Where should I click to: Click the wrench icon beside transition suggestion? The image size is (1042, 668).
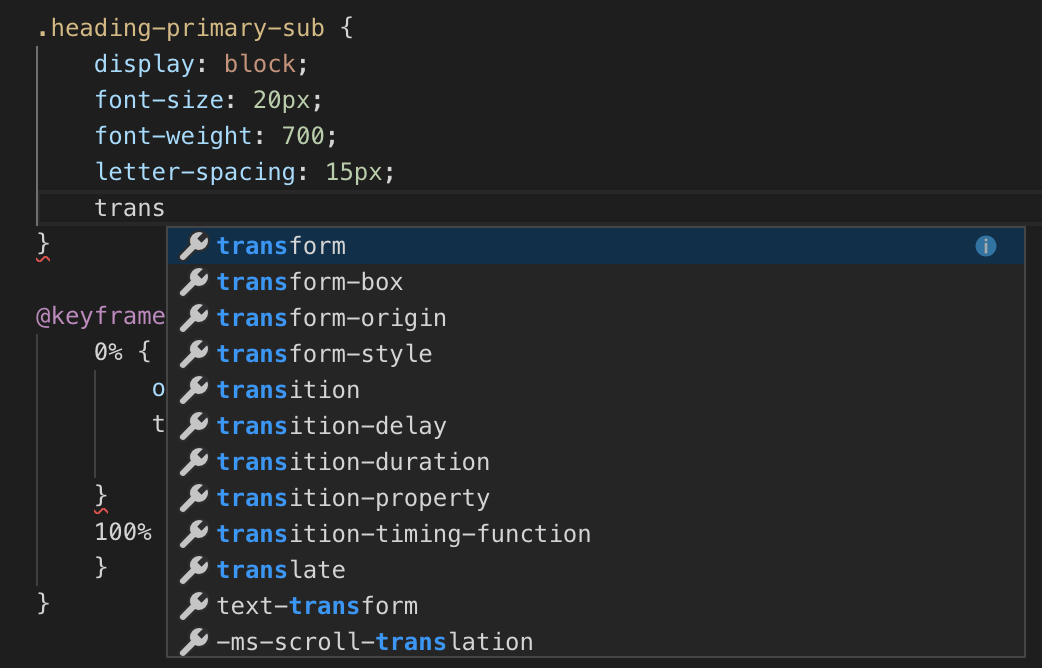192,389
